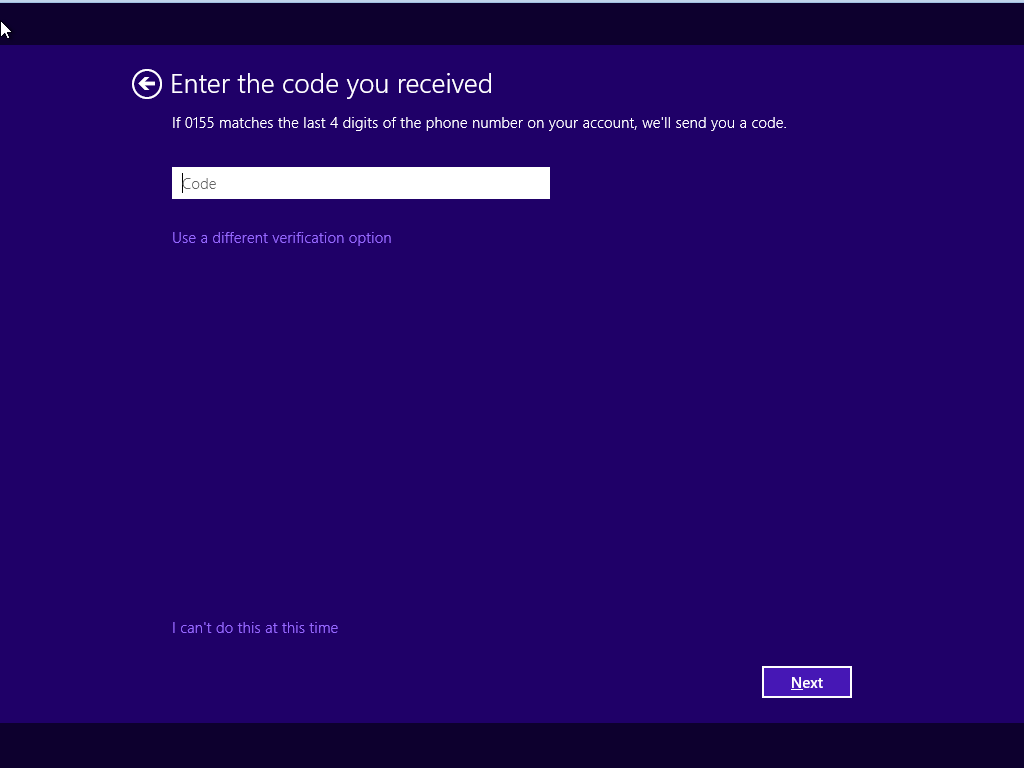Open 'Use a different verification option' link
The width and height of the screenshot is (1024, 768).
(x=281, y=238)
